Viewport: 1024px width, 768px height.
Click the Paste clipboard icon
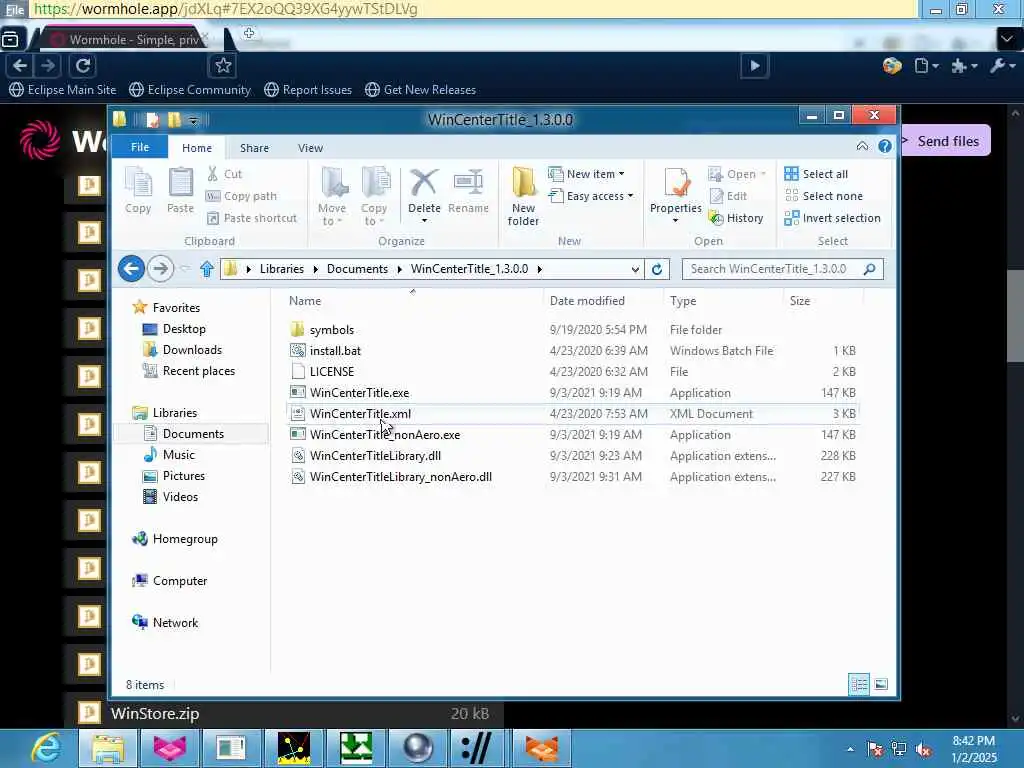coord(180,189)
